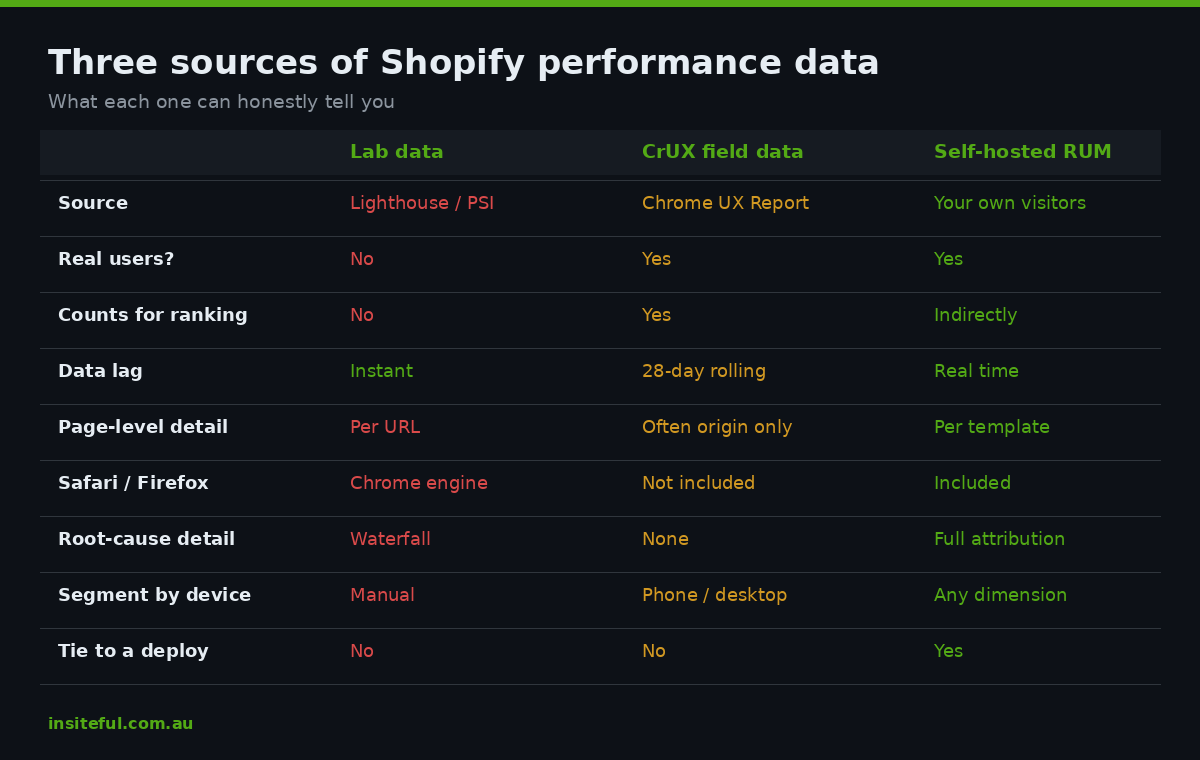Select the 'Full attribution' cell

click(x=999, y=540)
